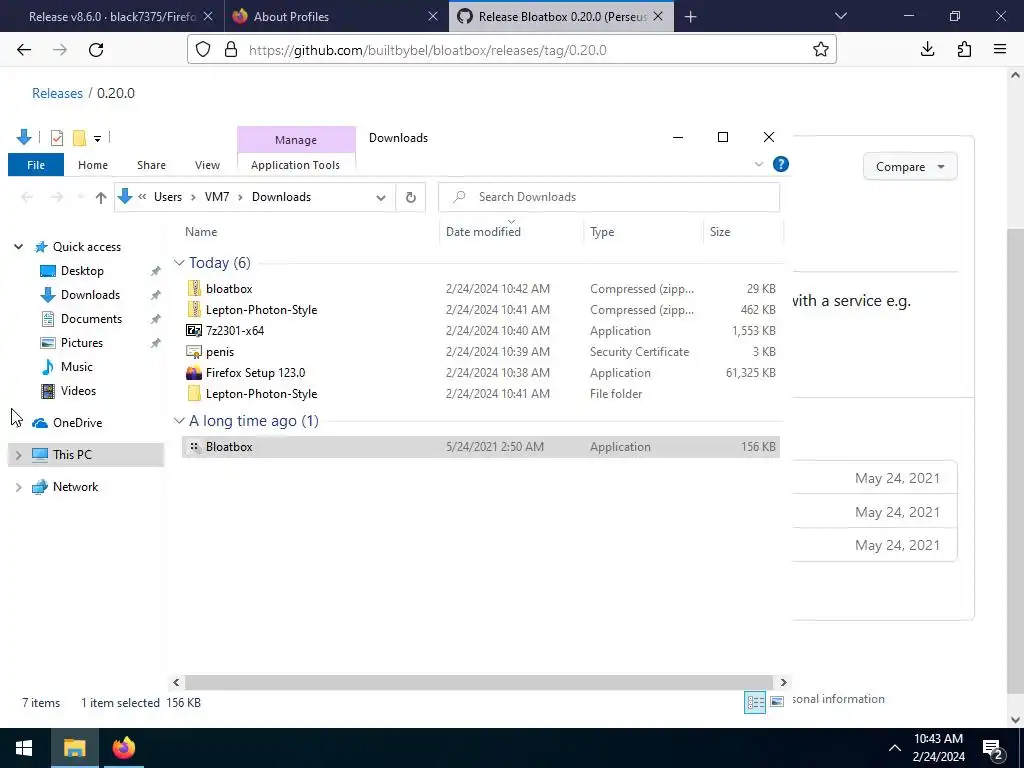Collapse the A long time ago group
The image size is (1024, 768).
pyautogui.click(x=179, y=421)
